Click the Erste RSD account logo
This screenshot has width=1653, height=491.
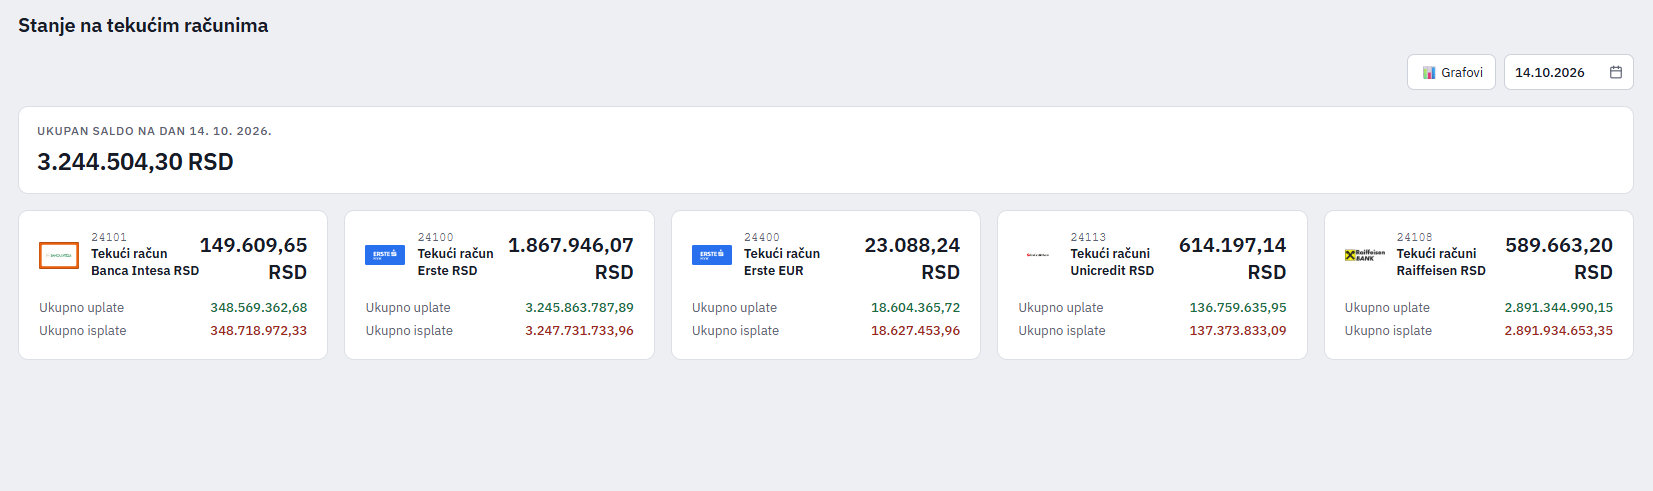click(385, 255)
